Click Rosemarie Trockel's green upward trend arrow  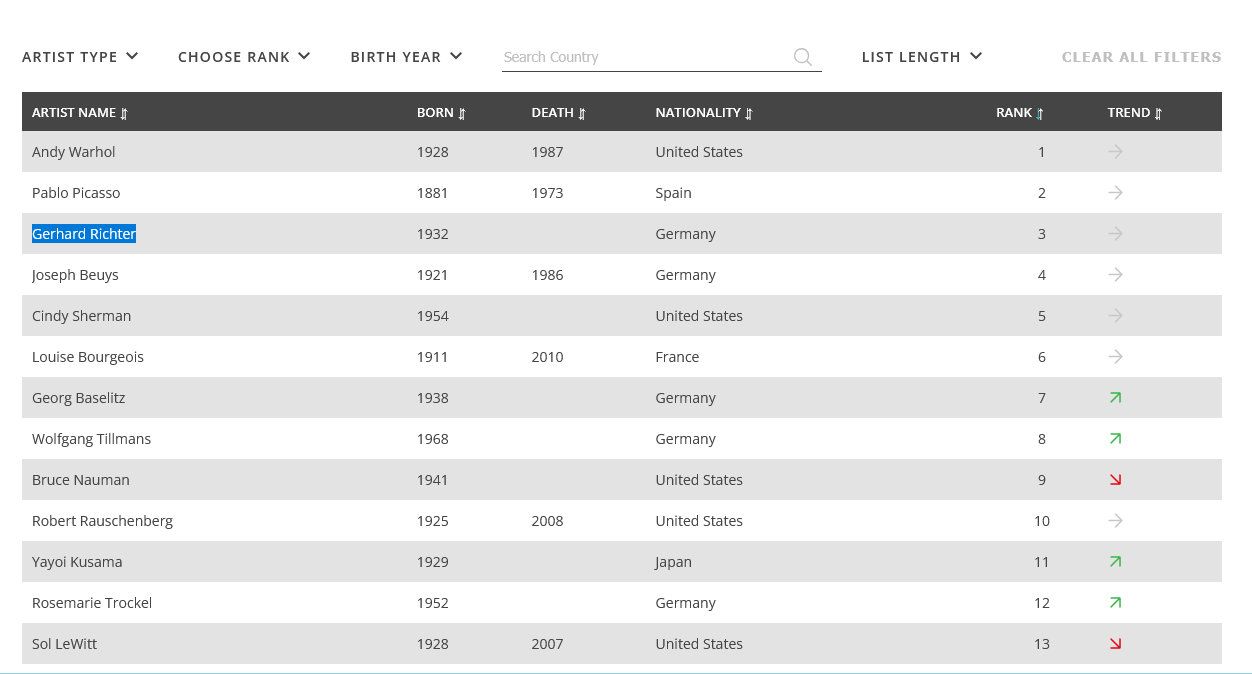tap(1116, 603)
